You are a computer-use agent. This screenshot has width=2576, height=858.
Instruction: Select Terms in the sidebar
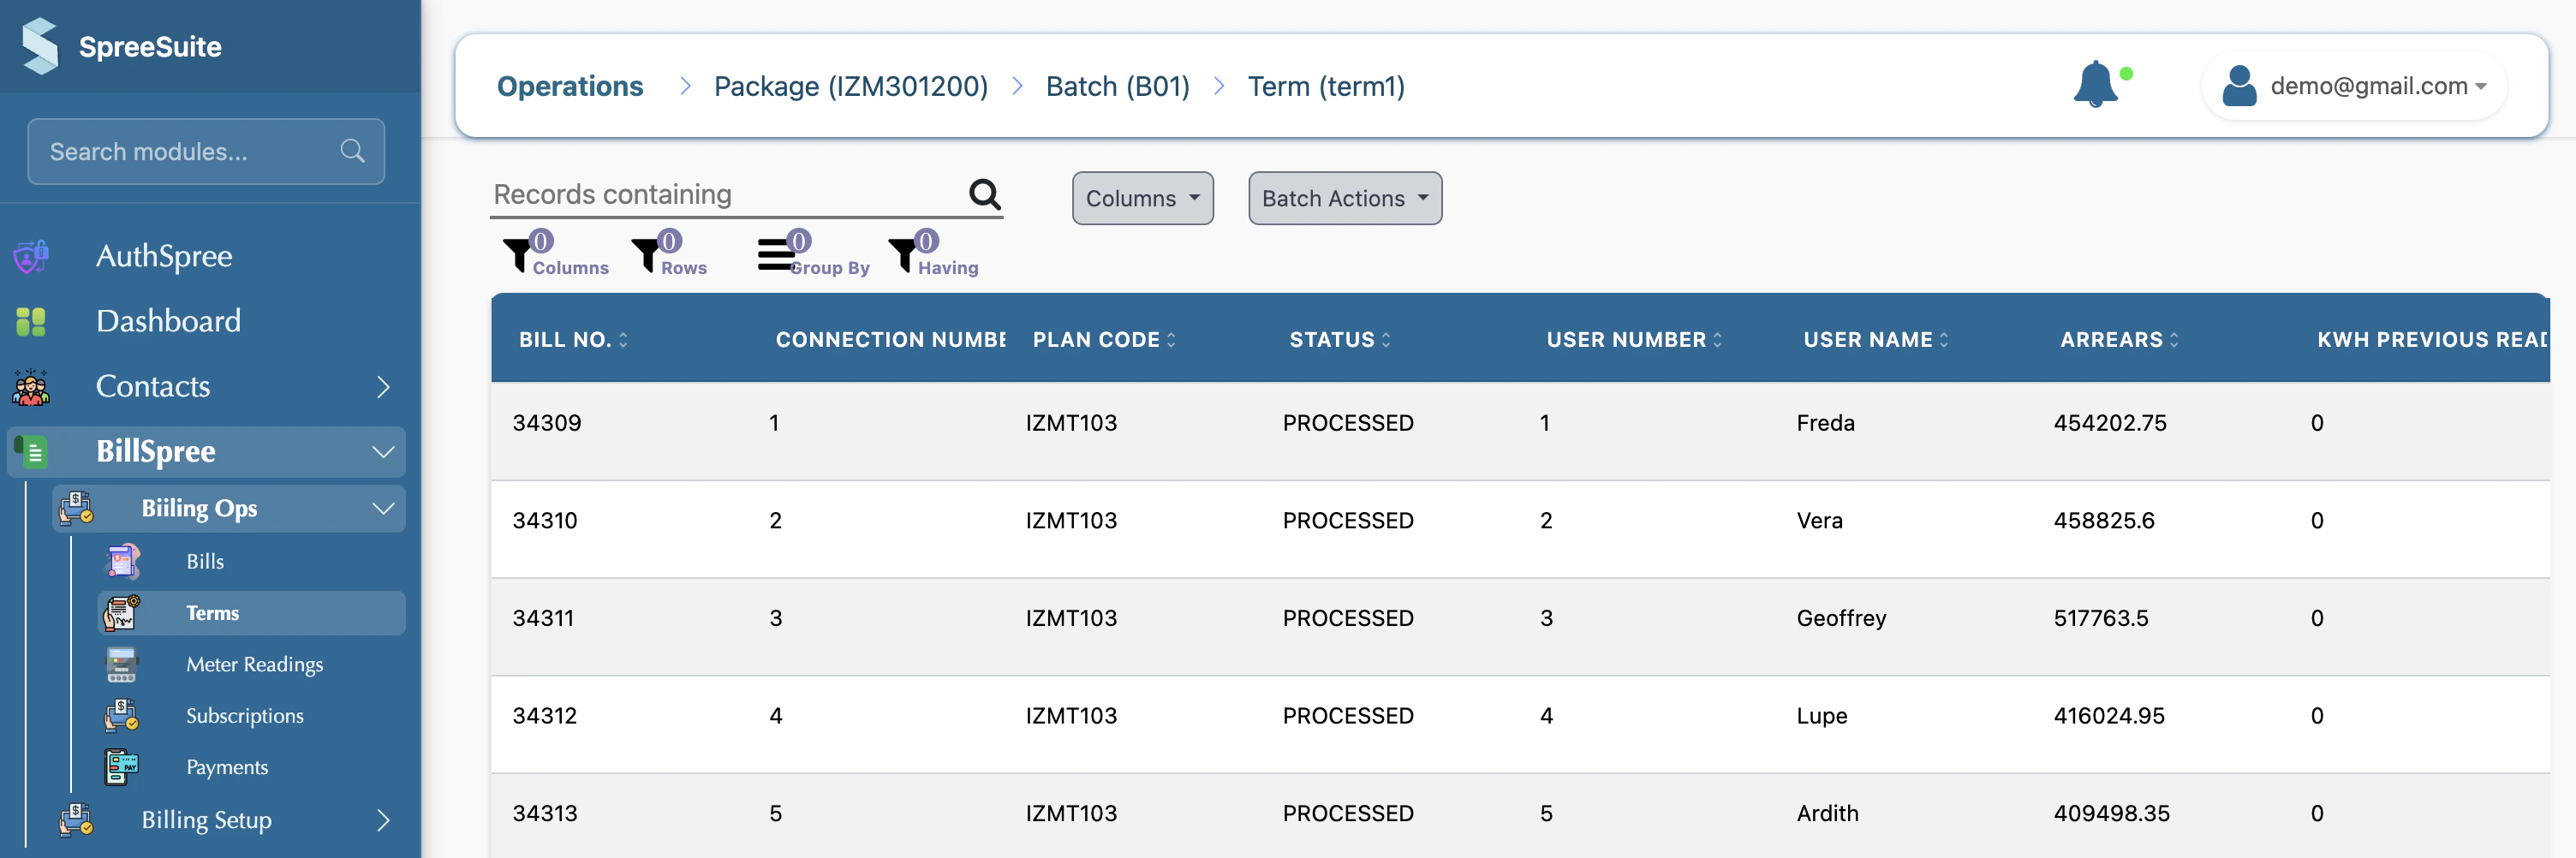[251, 613]
